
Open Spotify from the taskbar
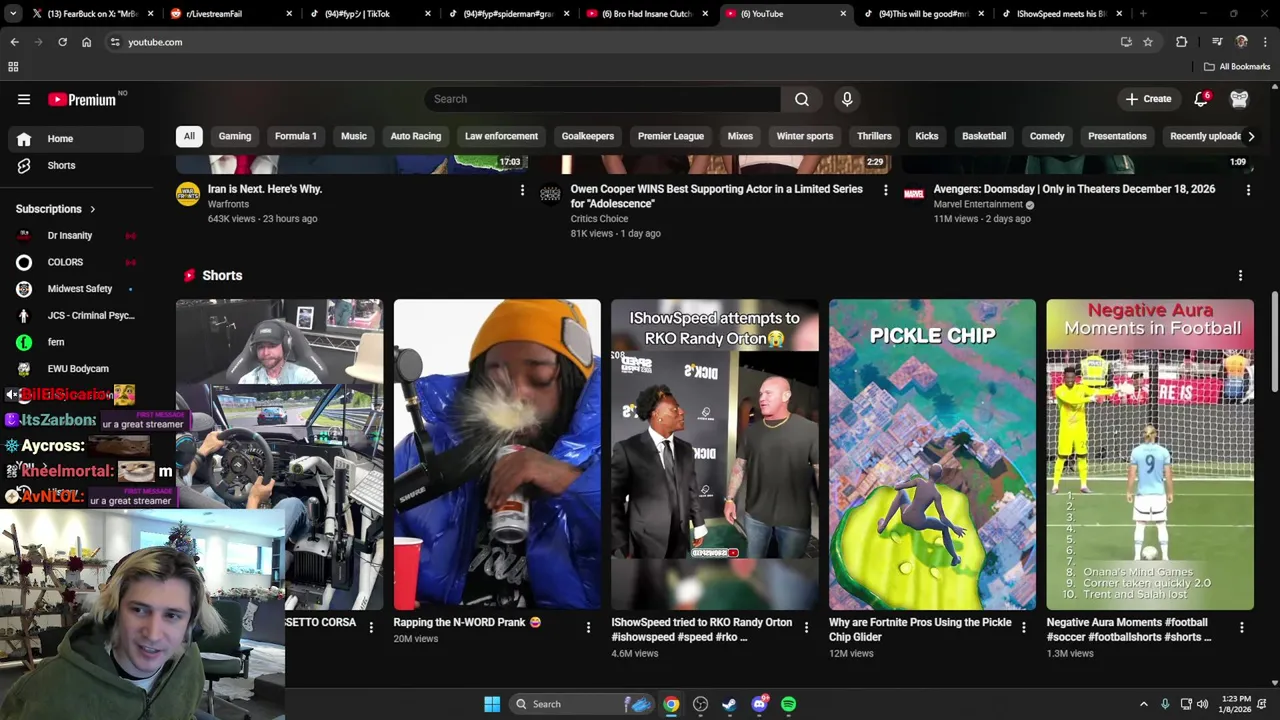tap(789, 704)
